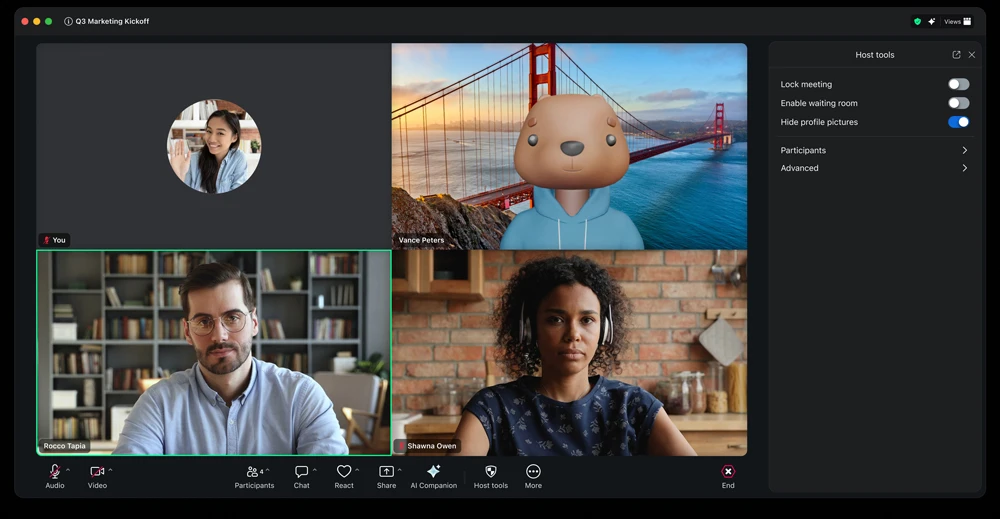Launch the AI Companion

tap(433, 472)
